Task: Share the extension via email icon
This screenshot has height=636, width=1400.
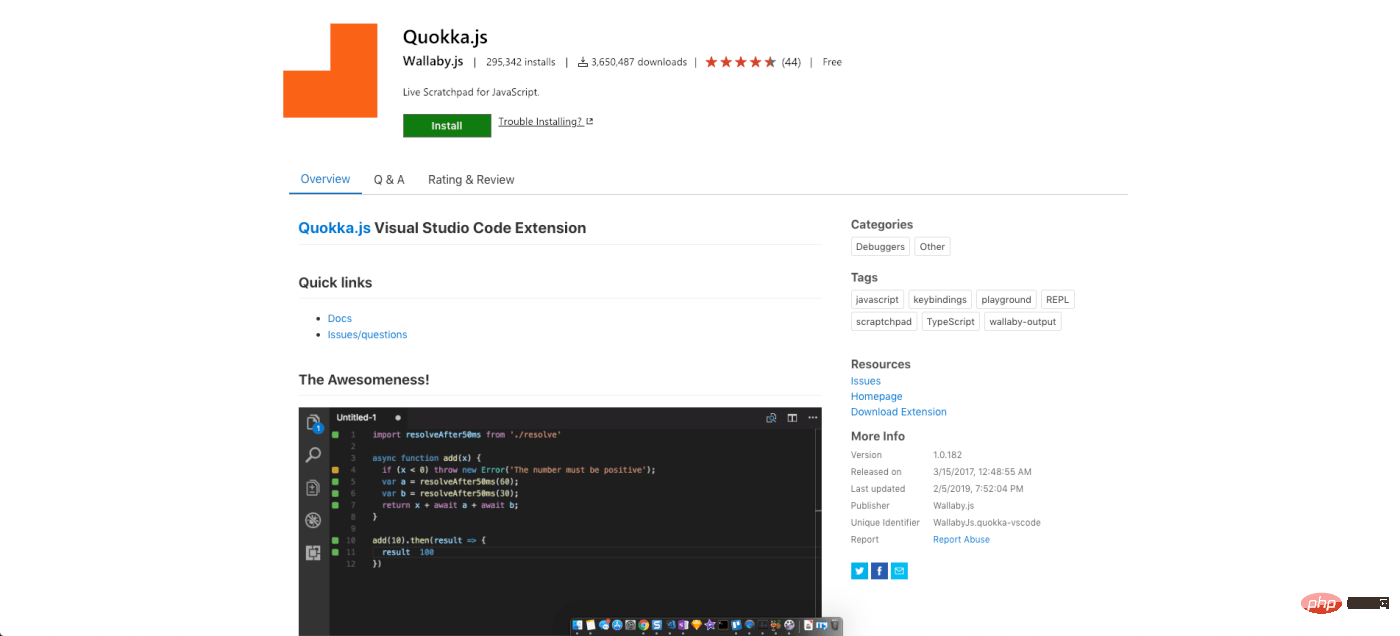Action: [x=899, y=571]
